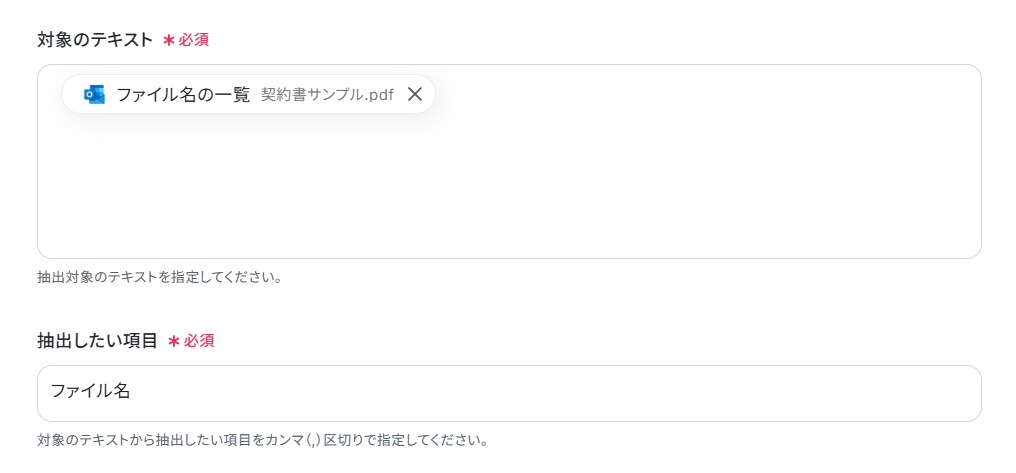Screen dimensions: 1016x473
Task: Click the 契約書サンプル.pdf value text in the chip
Action: coord(327,95)
